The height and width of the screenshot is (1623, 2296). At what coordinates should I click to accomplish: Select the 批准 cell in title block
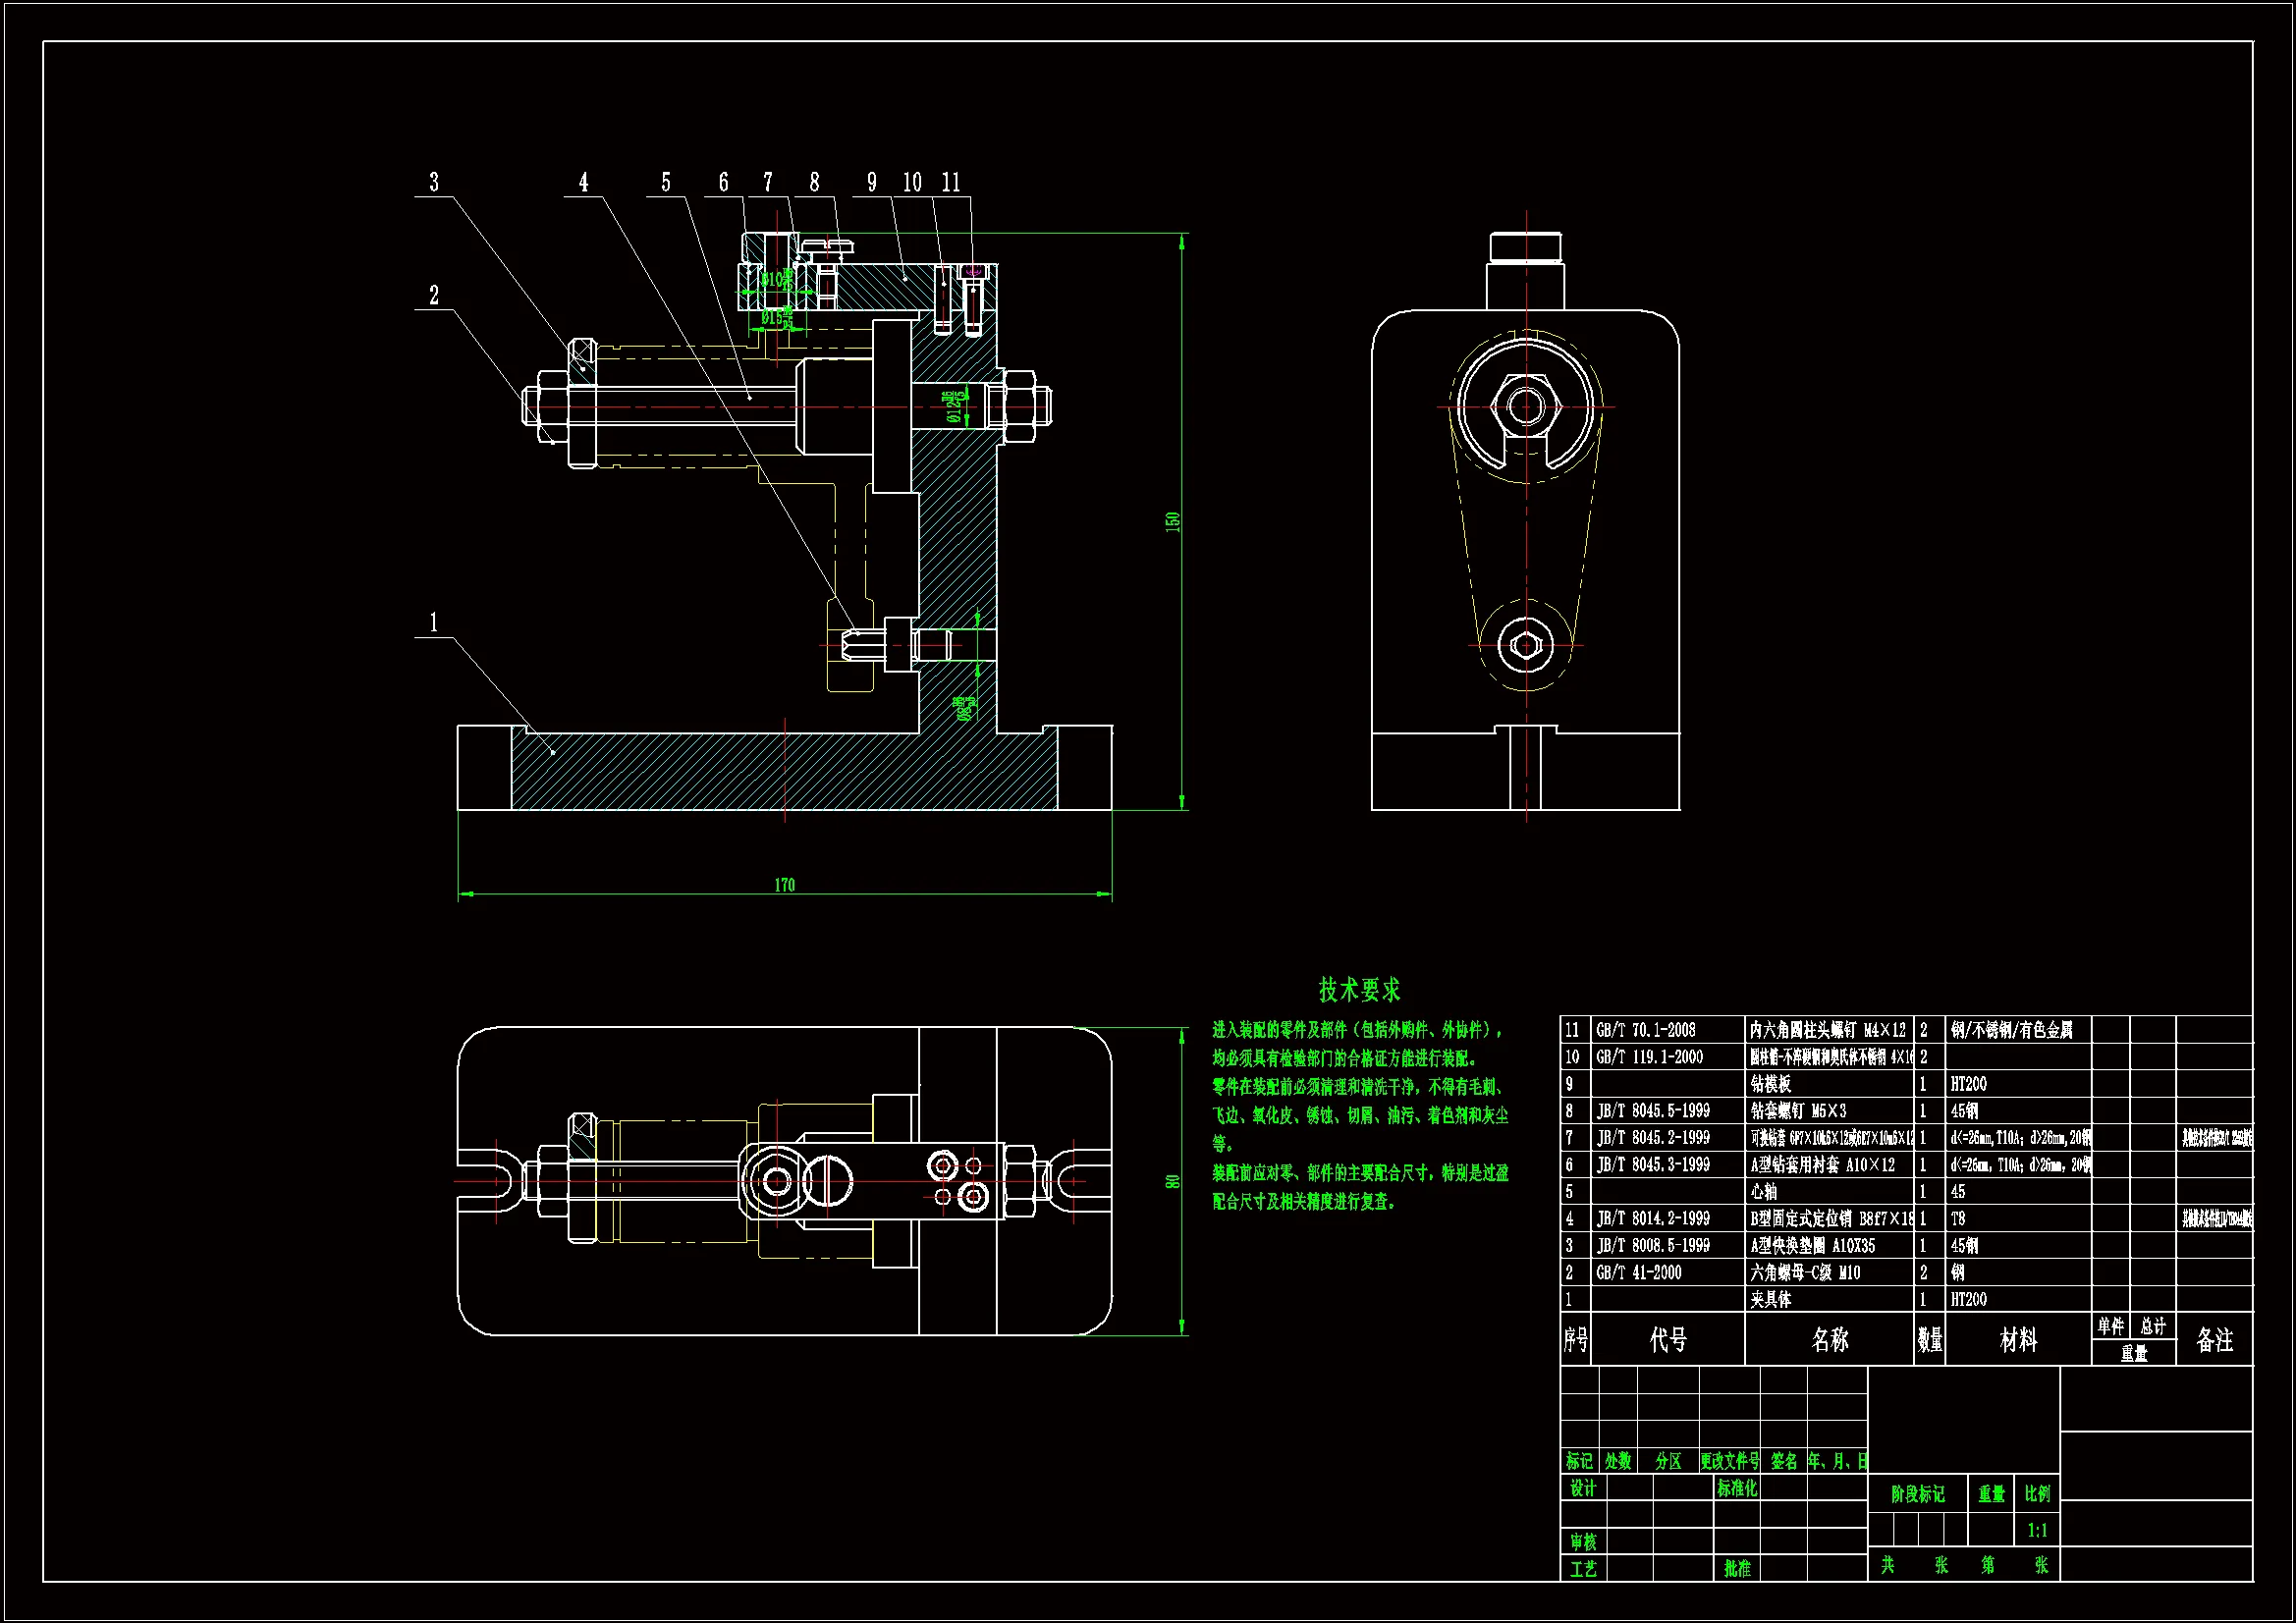[1737, 1569]
